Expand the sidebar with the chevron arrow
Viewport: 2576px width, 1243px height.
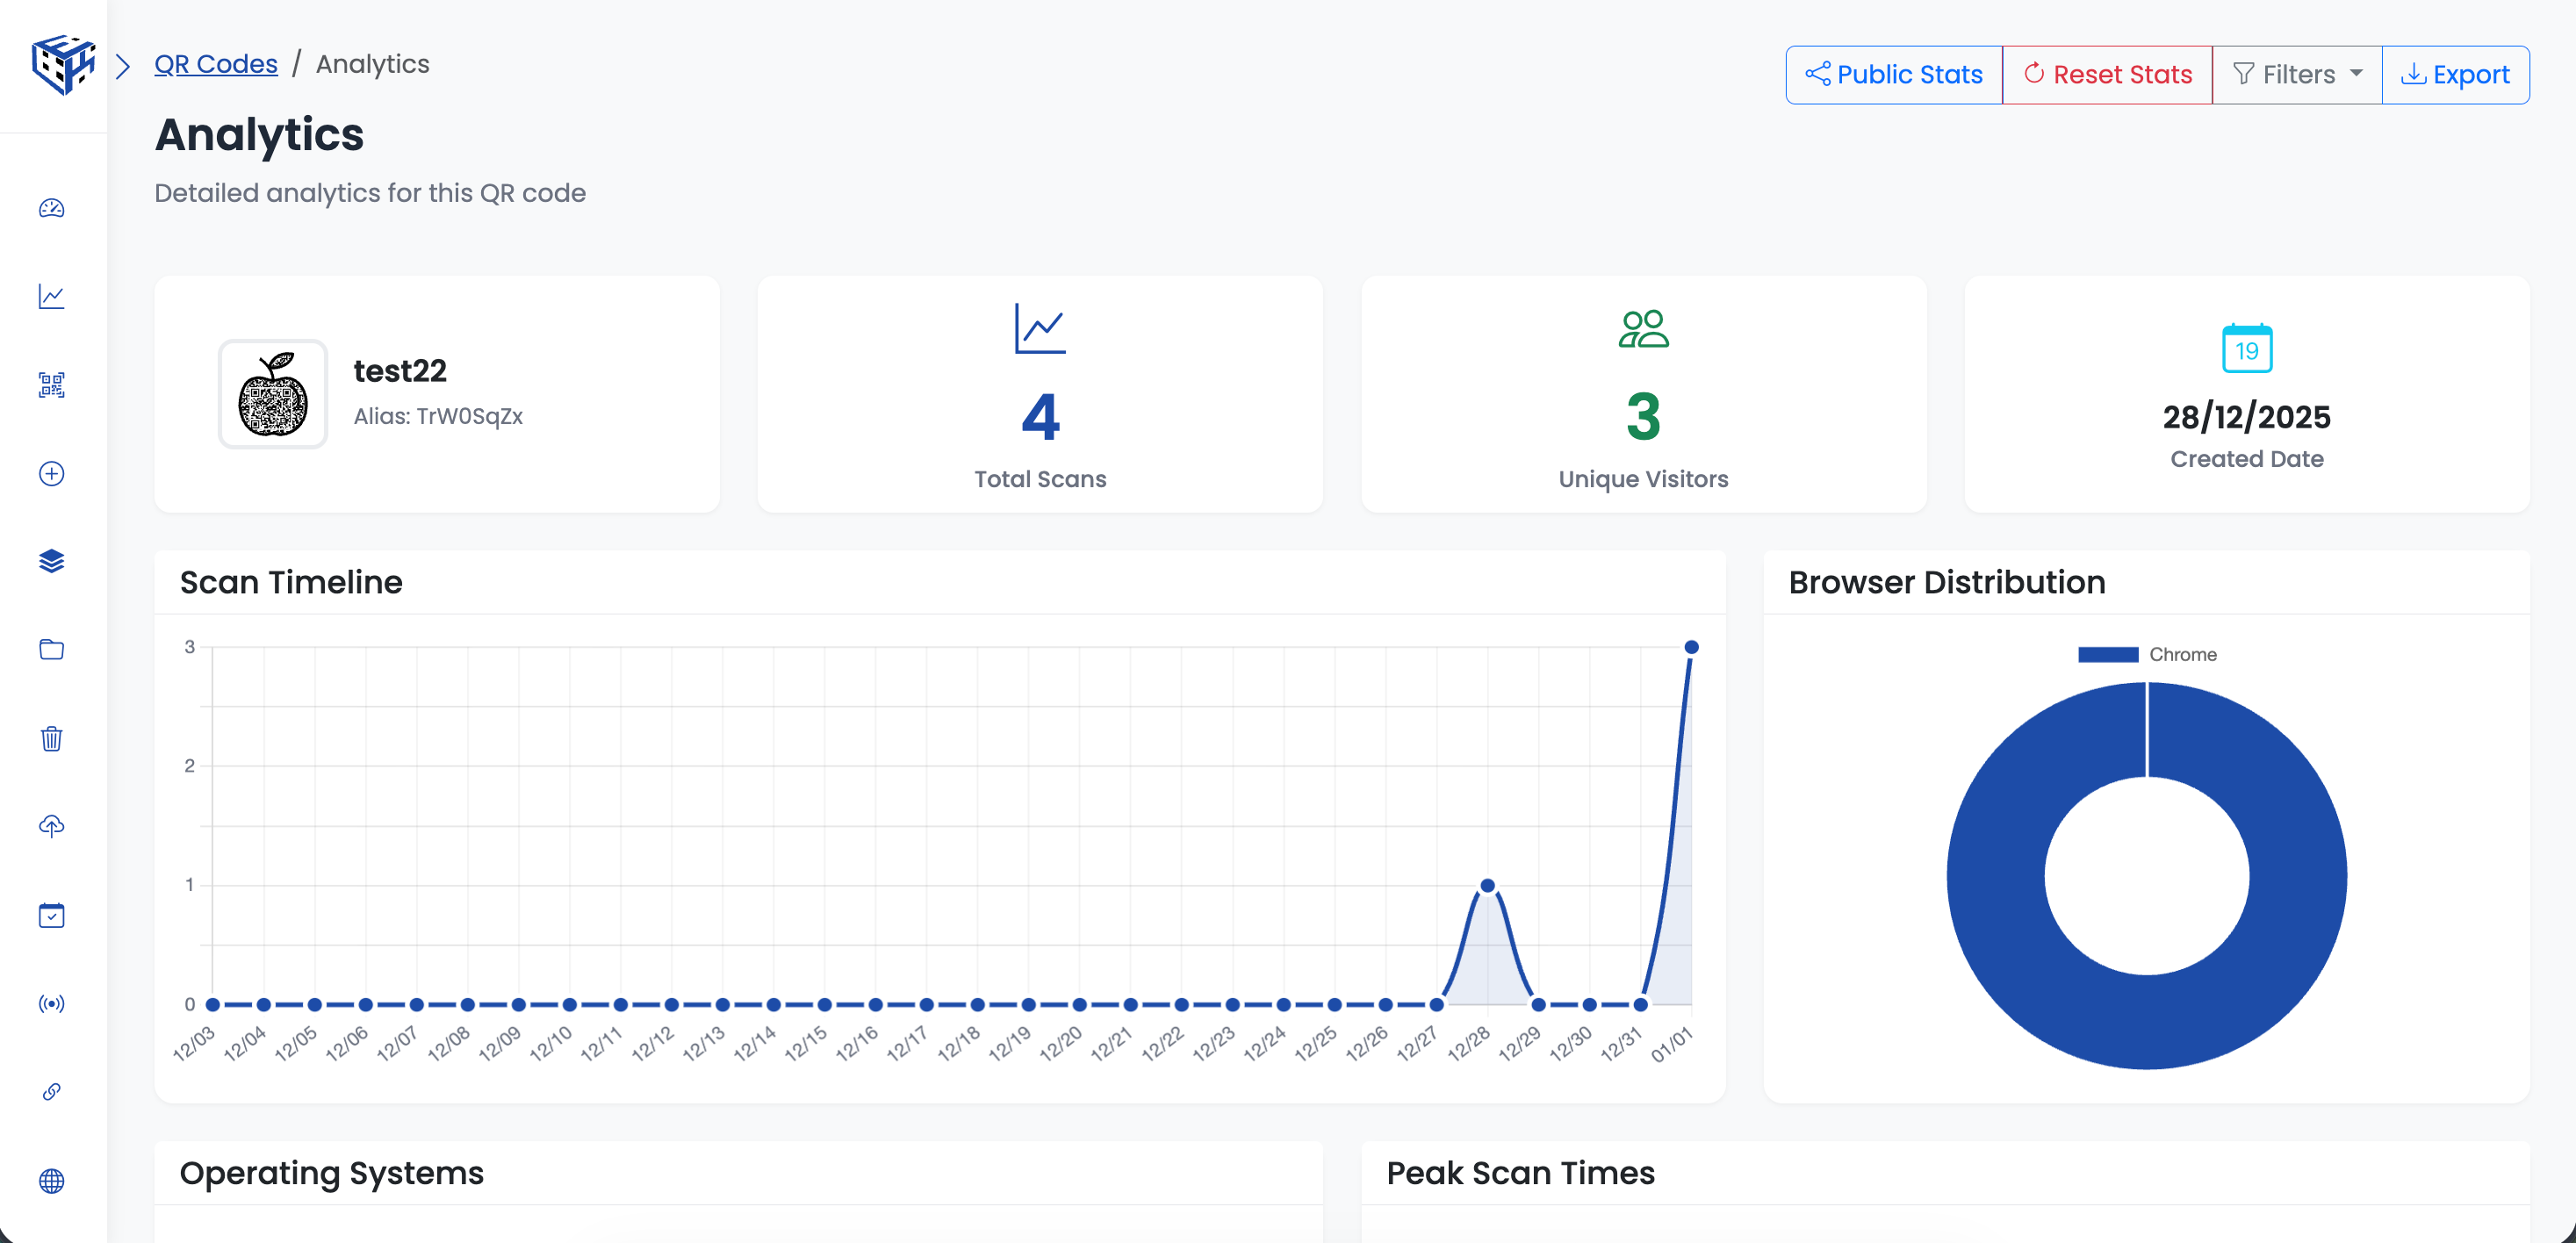[x=123, y=64]
